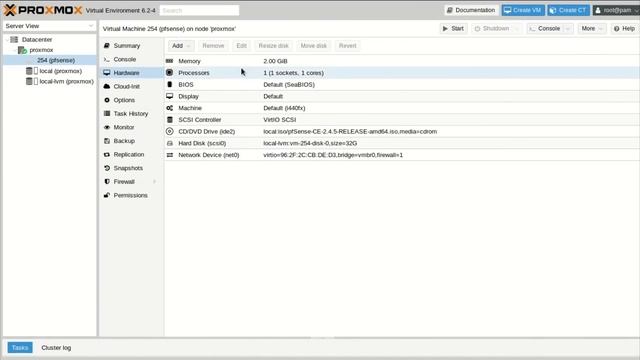Click the Edit hardware button
640x360 pixels.
coord(241,46)
